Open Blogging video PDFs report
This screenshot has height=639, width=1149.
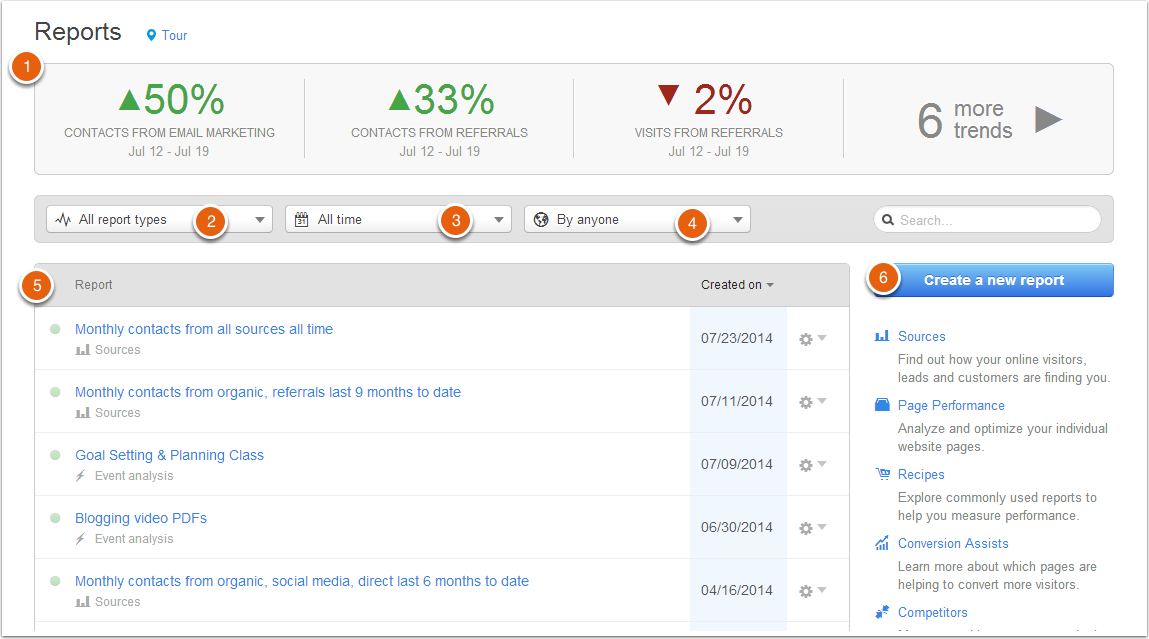pyautogui.click(x=141, y=518)
